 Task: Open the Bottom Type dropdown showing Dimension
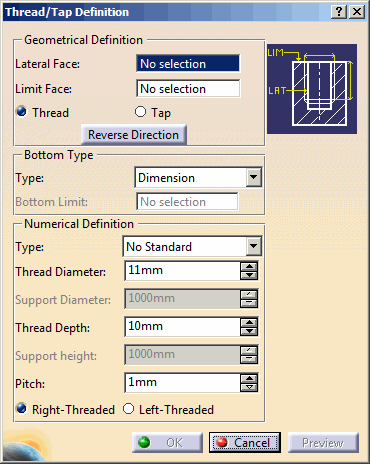pyautogui.click(x=198, y=177)
